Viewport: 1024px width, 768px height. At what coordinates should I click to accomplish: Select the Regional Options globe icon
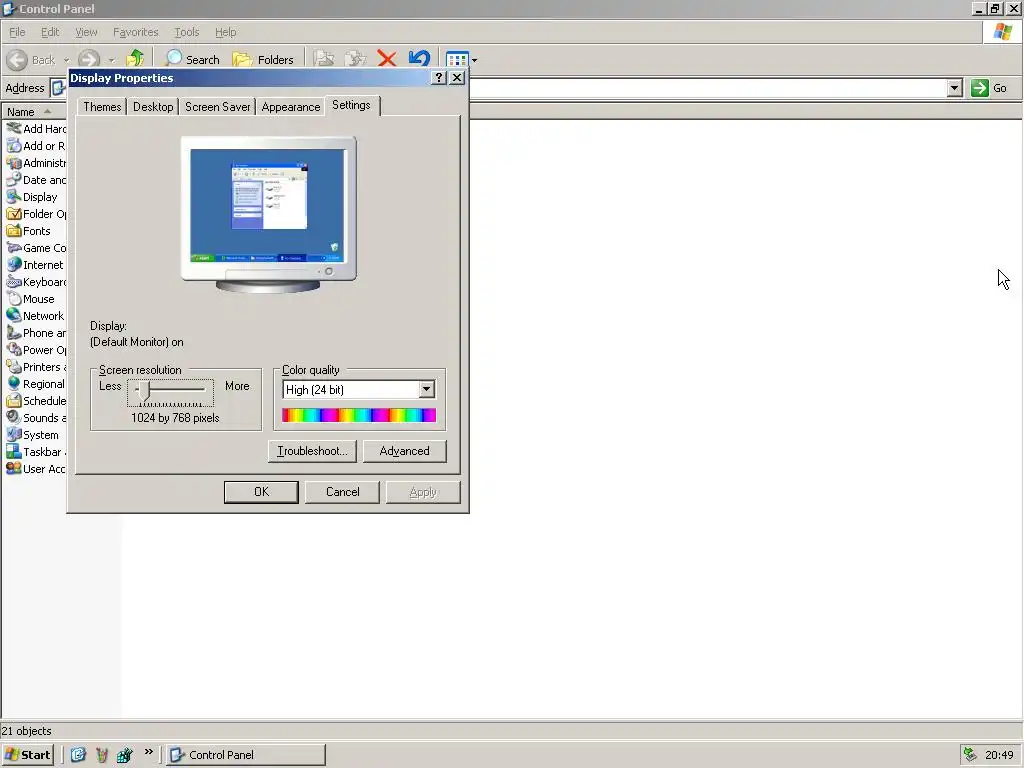click(x=14, y=383)
